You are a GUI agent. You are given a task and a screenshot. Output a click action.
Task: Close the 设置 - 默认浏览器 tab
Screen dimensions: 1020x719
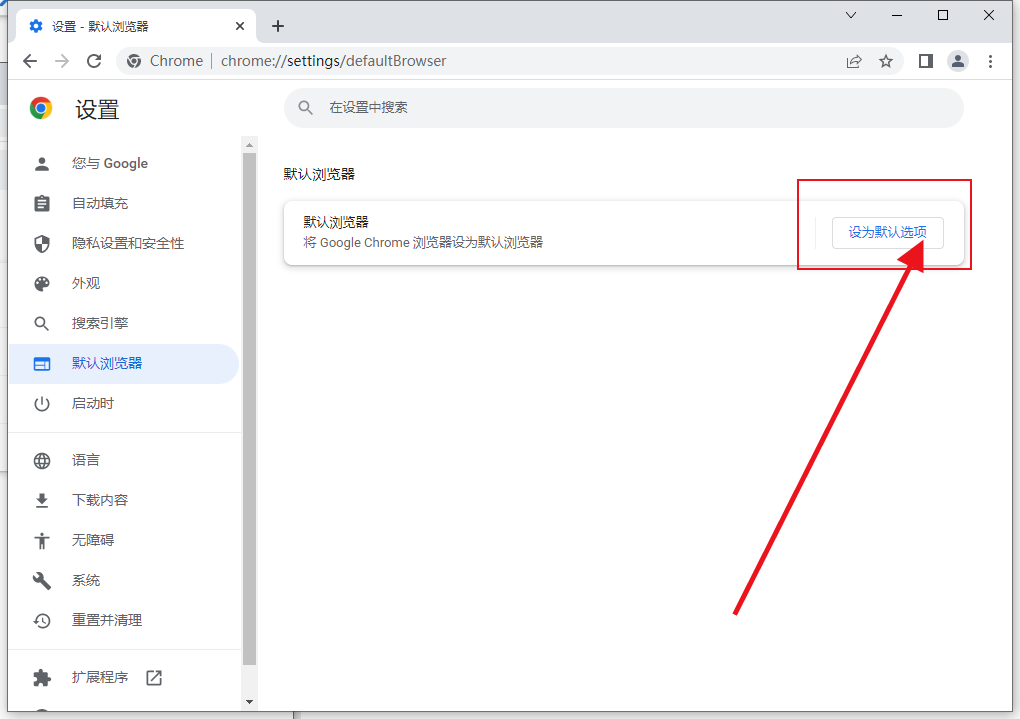[240, 26]
